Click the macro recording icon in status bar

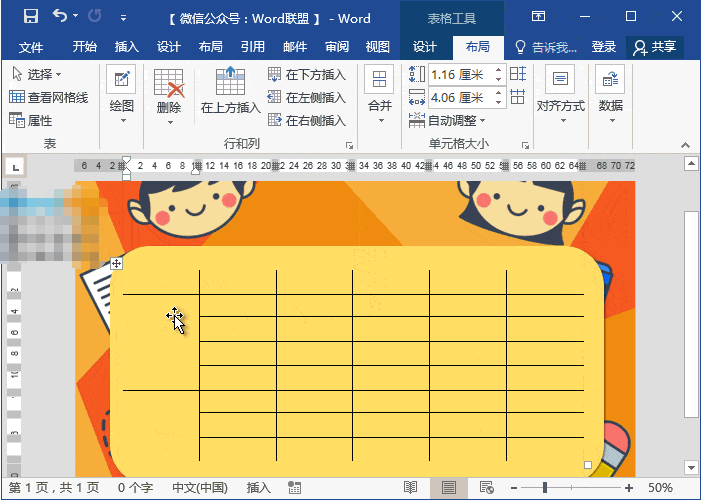294,488
